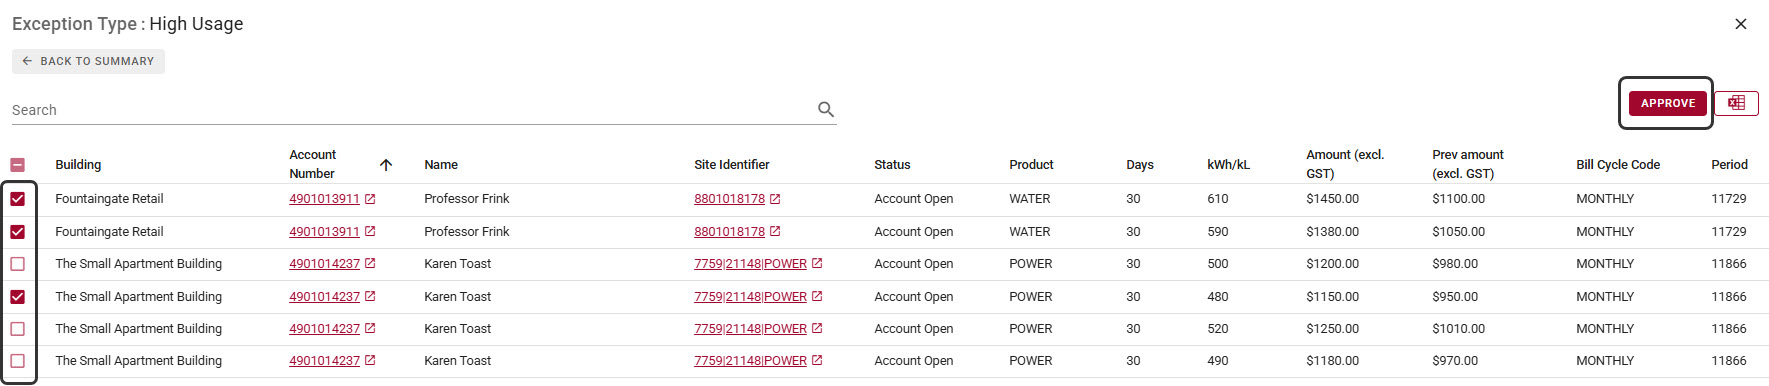The width and height of the screenshot is (1769, 386).
Task: Open site identifier external icon in 520 kWh row
Action: point(817,329)
